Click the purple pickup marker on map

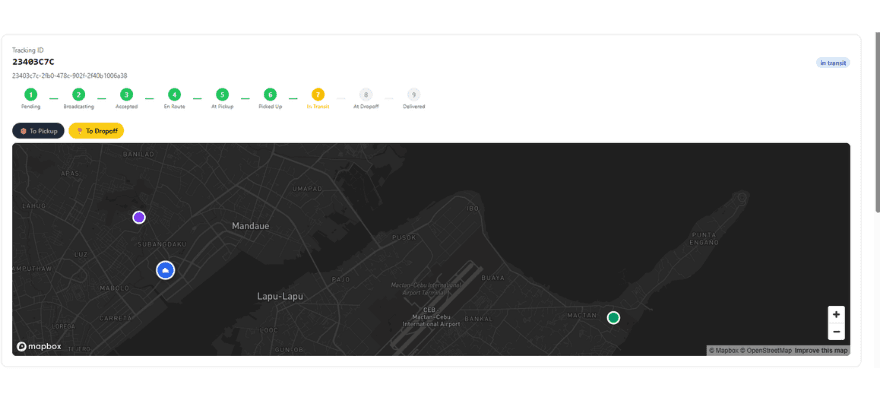(x=139, y=217)
